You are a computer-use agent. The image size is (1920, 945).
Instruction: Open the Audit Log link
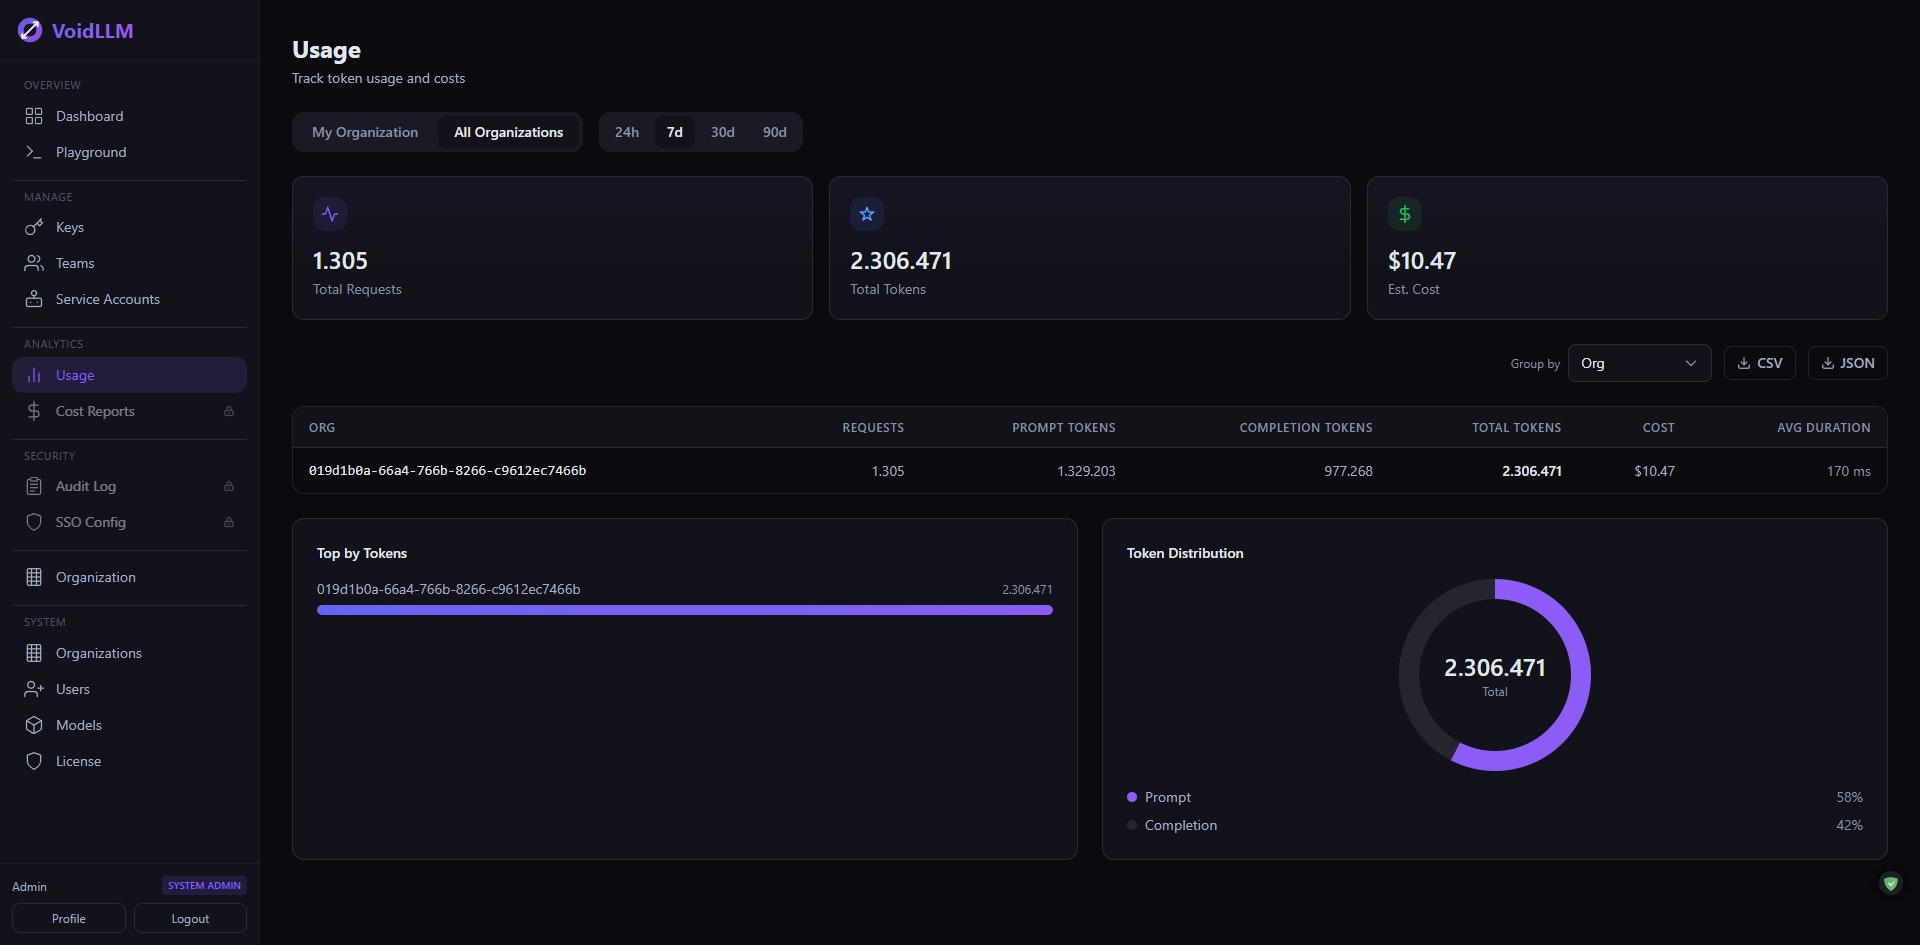129,486
